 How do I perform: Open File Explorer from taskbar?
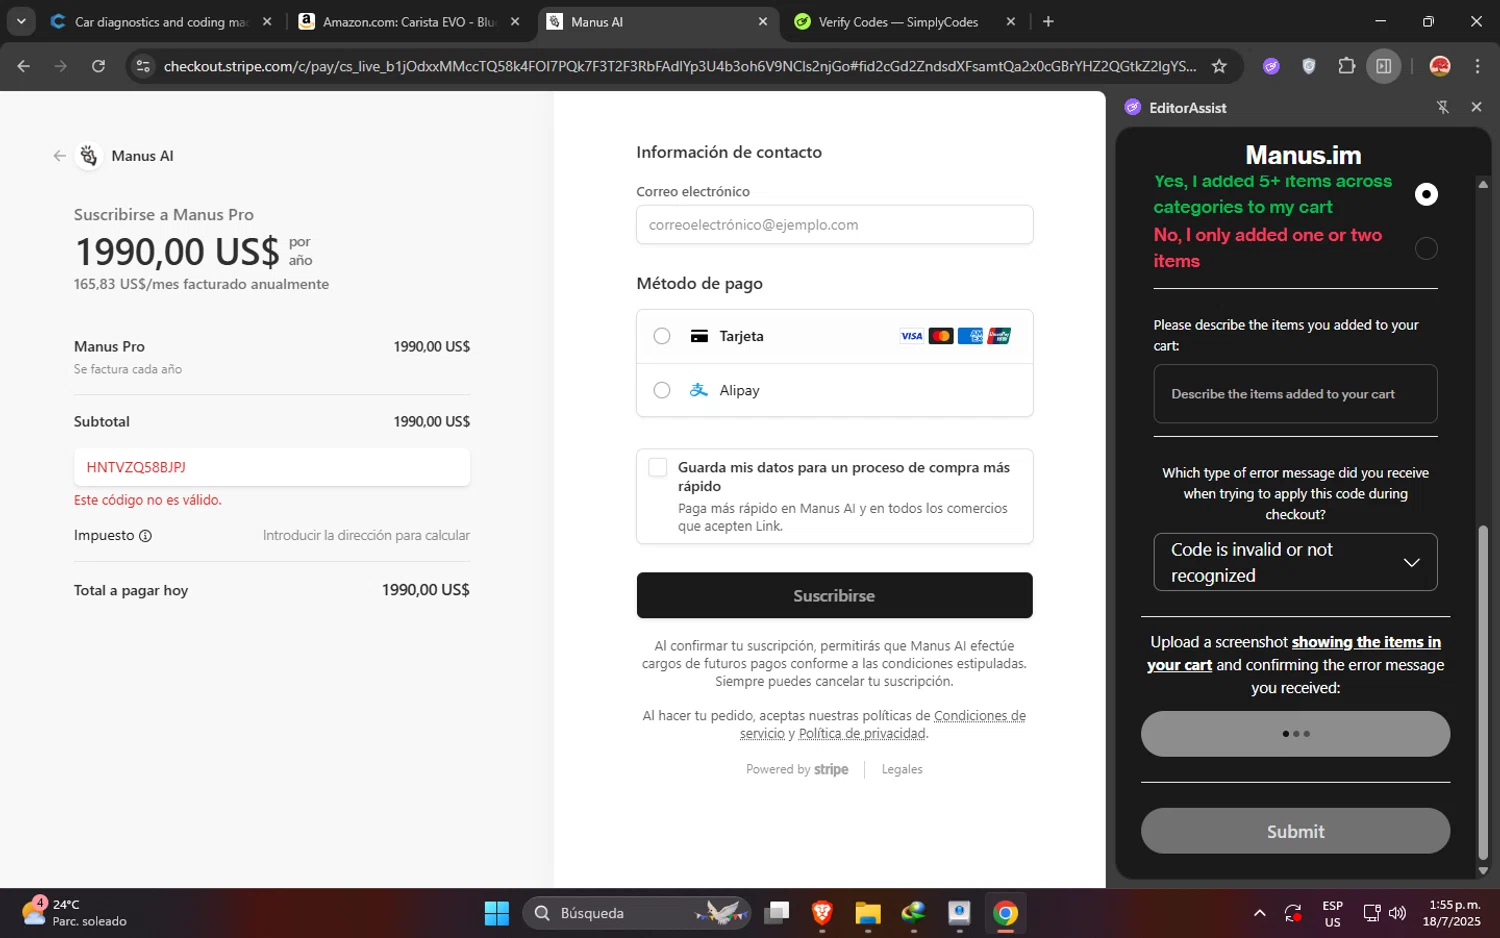pyautogui.click(x=868, y=913)
